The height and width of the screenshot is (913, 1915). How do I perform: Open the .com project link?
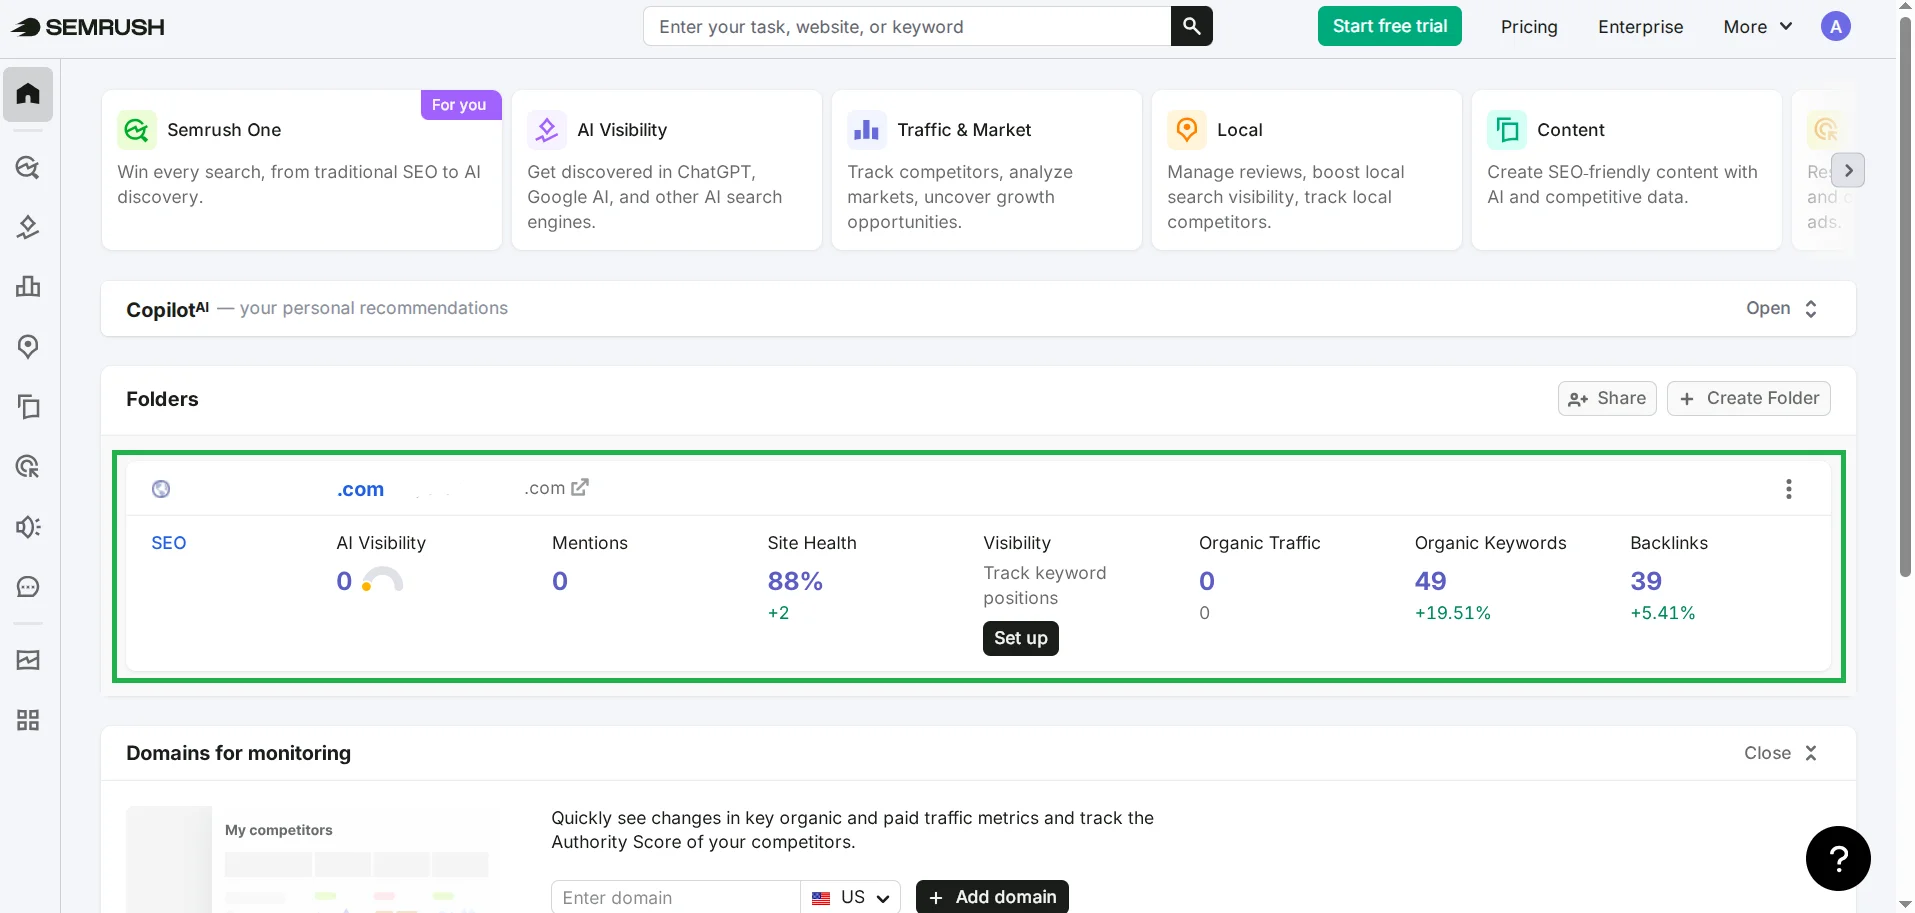tap(360, 489)
